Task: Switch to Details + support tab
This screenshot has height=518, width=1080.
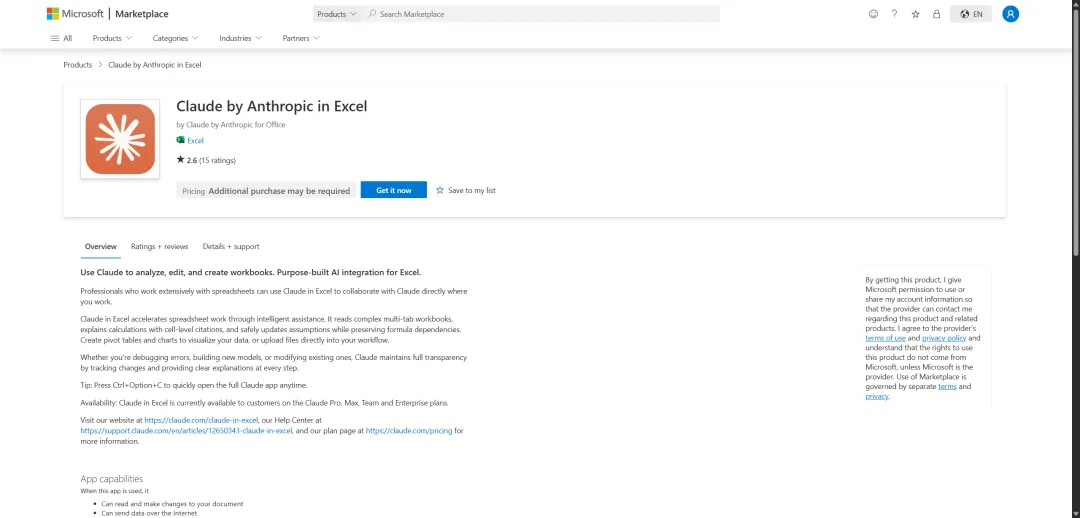Action: pos(231,247)
